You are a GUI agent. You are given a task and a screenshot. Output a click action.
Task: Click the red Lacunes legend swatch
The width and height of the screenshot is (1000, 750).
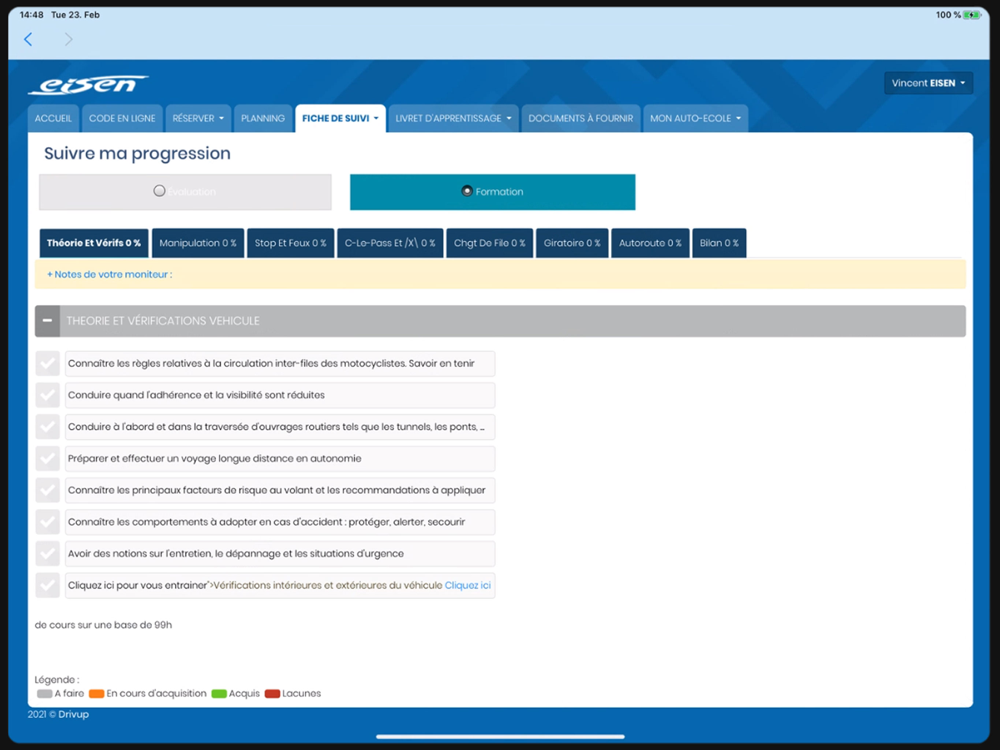tap(272, 694)
